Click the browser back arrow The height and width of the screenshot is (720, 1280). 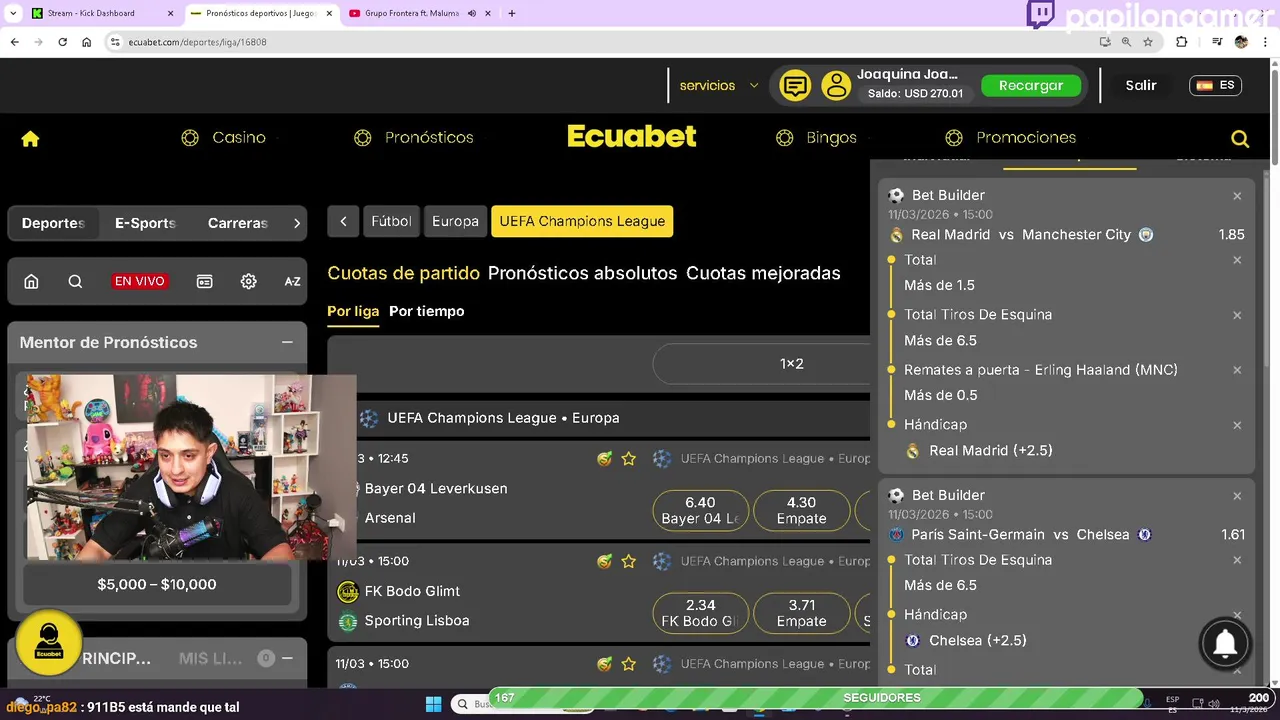[14, 42]
